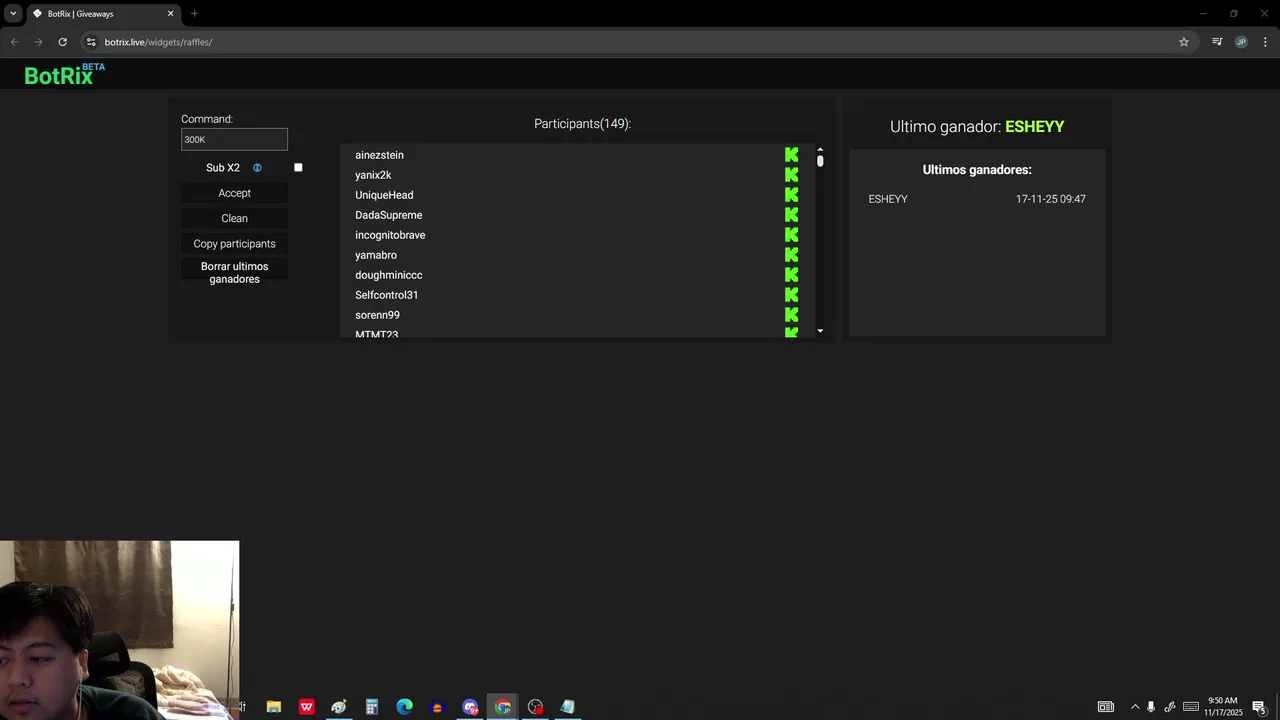This screenshot has width=1280, height=720.
Task: Reload the page with the refresh icon
Action: click(x=62, y=42)
